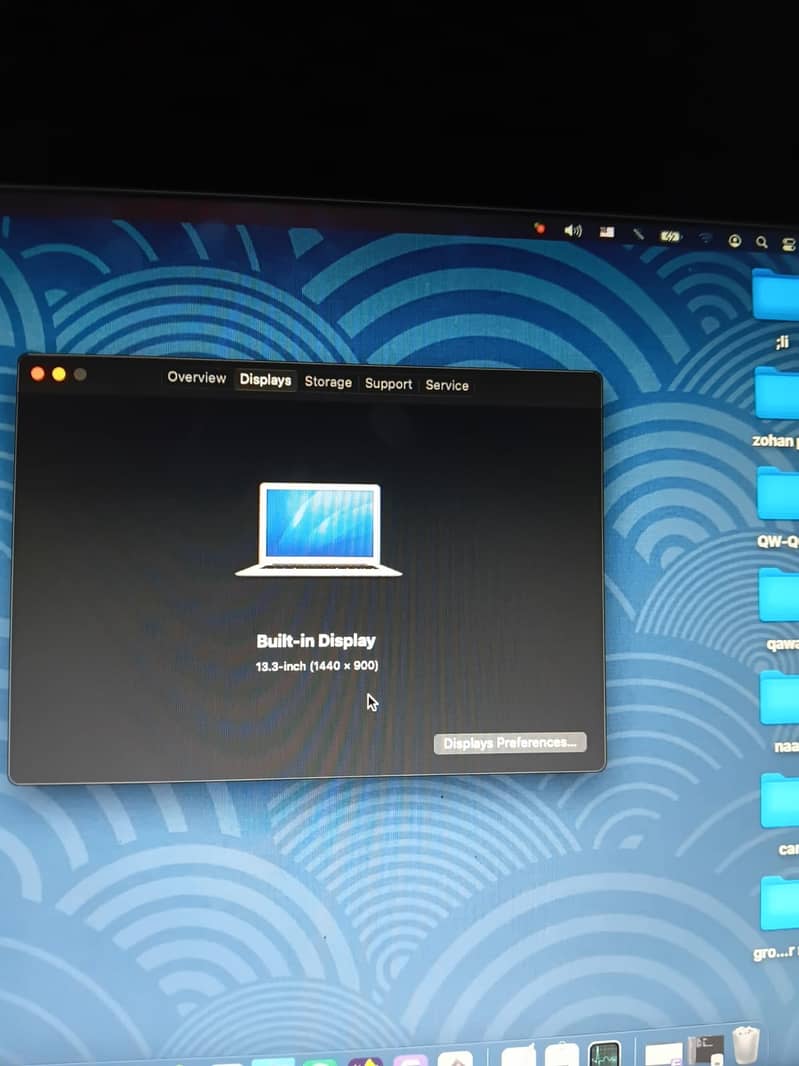
Task: Open the volume menu bar icon
Action: [573, 231]
